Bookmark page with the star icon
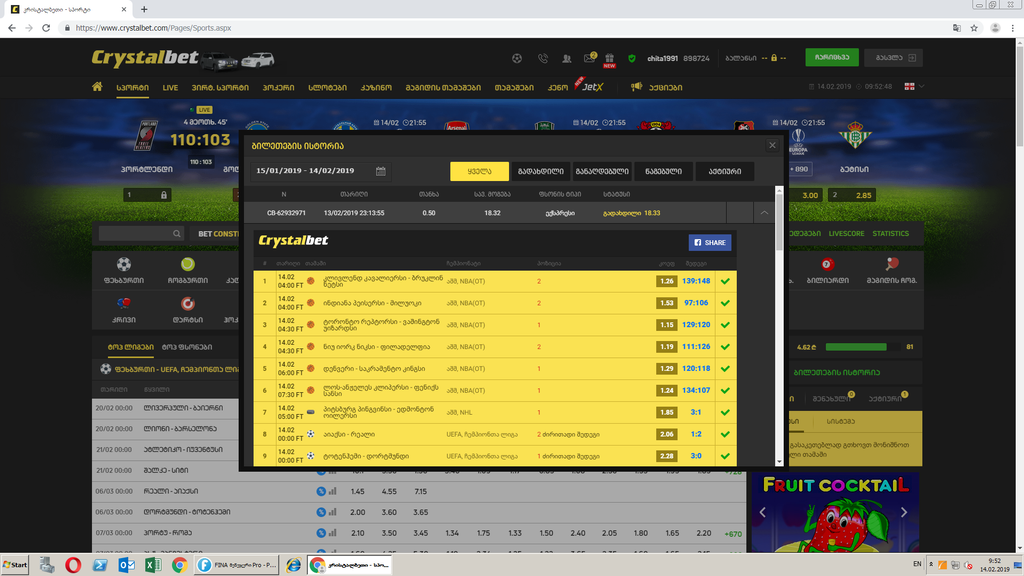 974,28
